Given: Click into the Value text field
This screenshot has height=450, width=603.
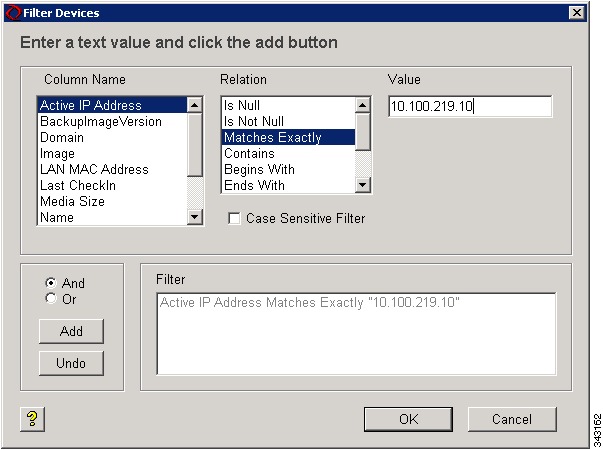Looking at the screenshot, I should pyautogui.click(x=470, y=106).
